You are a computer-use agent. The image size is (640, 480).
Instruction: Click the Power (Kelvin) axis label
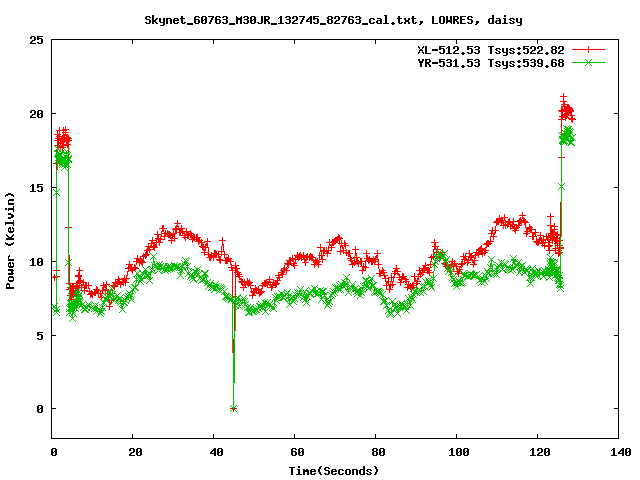(x=10, y=241)
